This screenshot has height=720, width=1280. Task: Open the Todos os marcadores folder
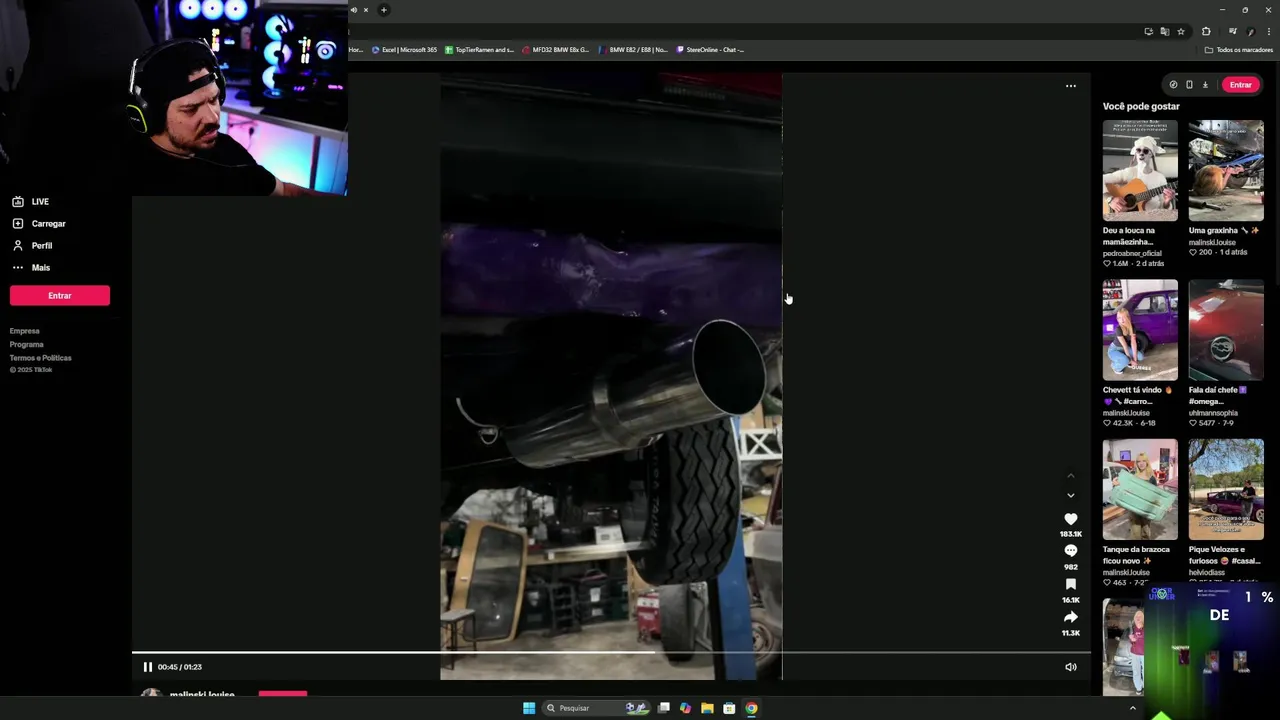click(x=1239, y=50)
